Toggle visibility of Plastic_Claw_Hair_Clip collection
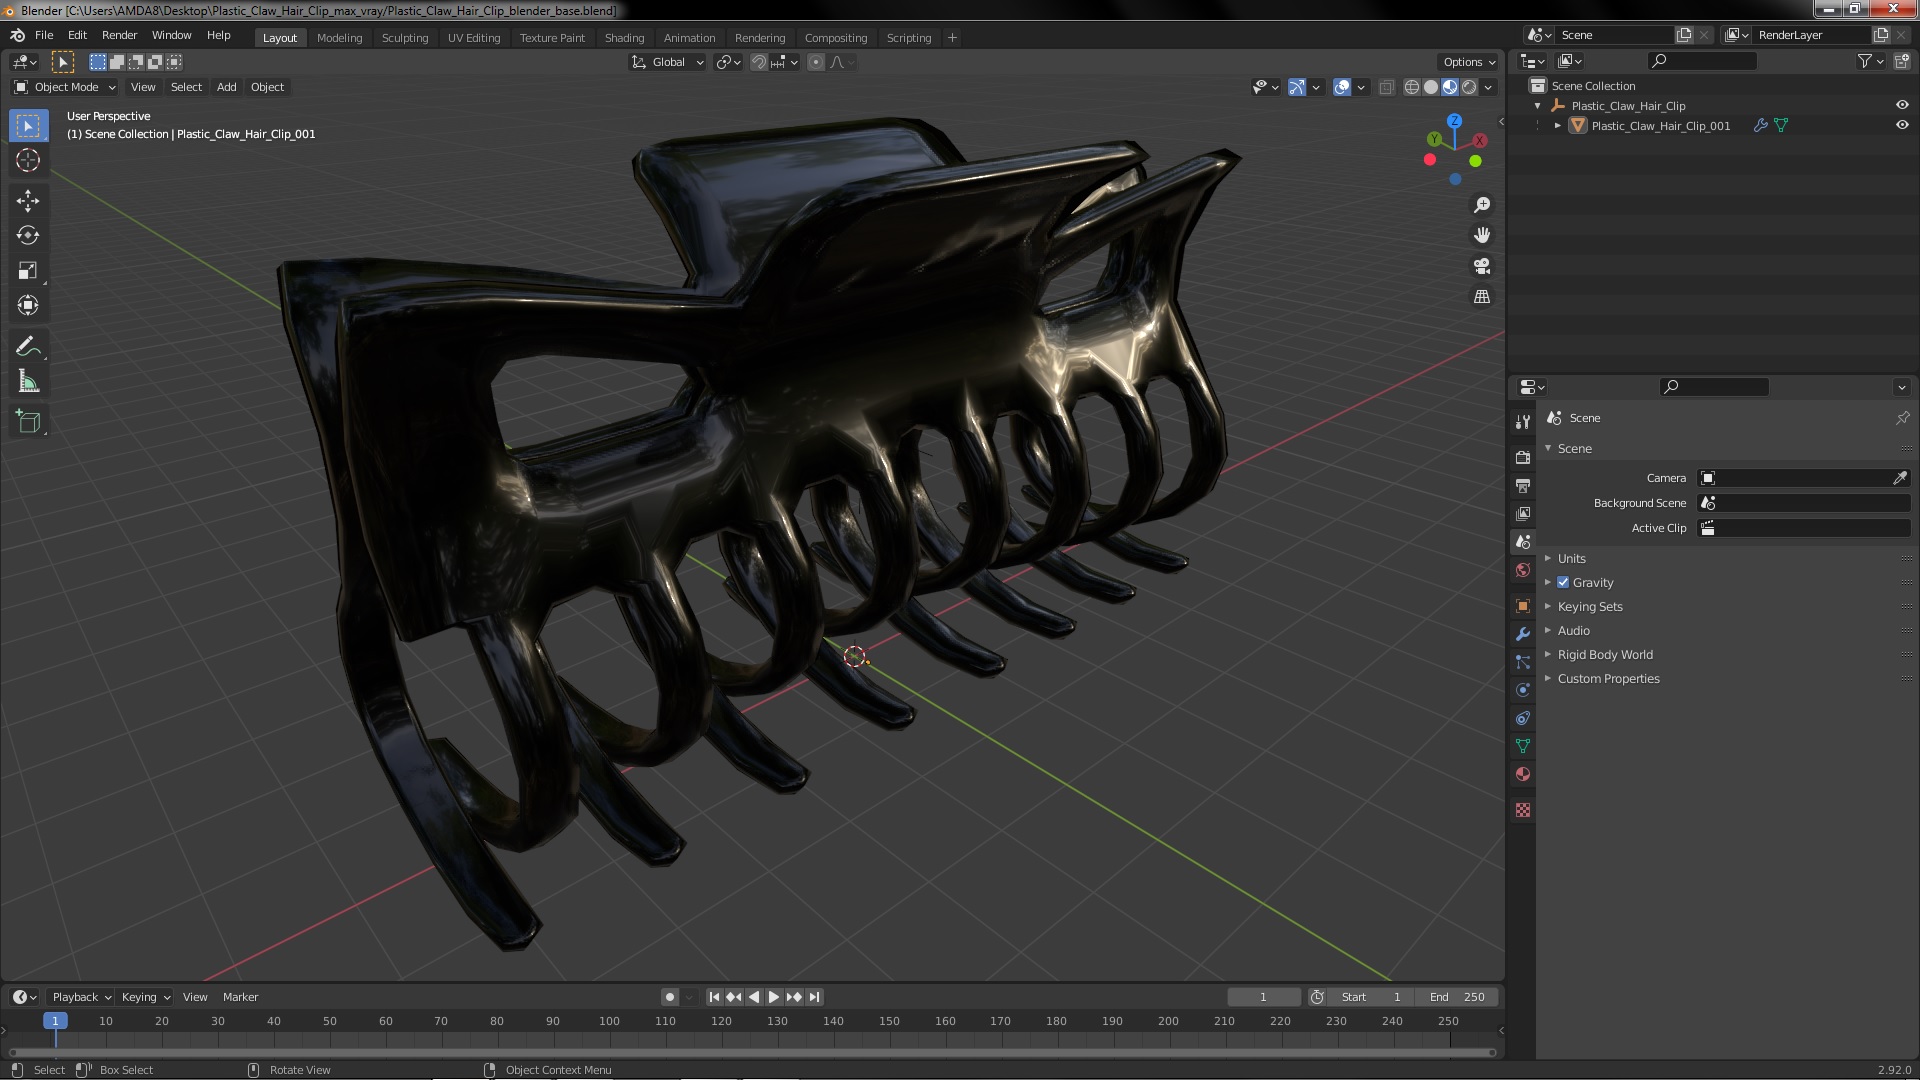Image resolution: width=1920 pixels, height=1080 pixels. 1901,106
